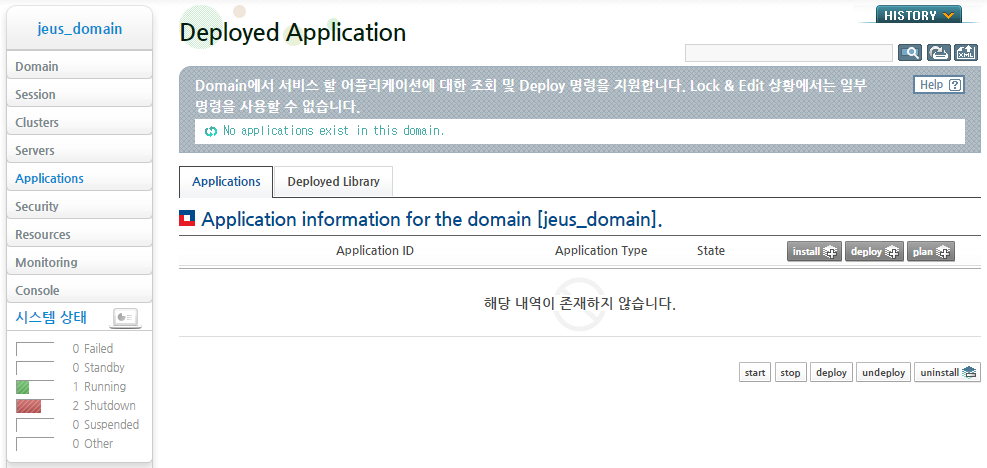Click the State column header
Screen dimensions: 987x468
pos(711,251)
